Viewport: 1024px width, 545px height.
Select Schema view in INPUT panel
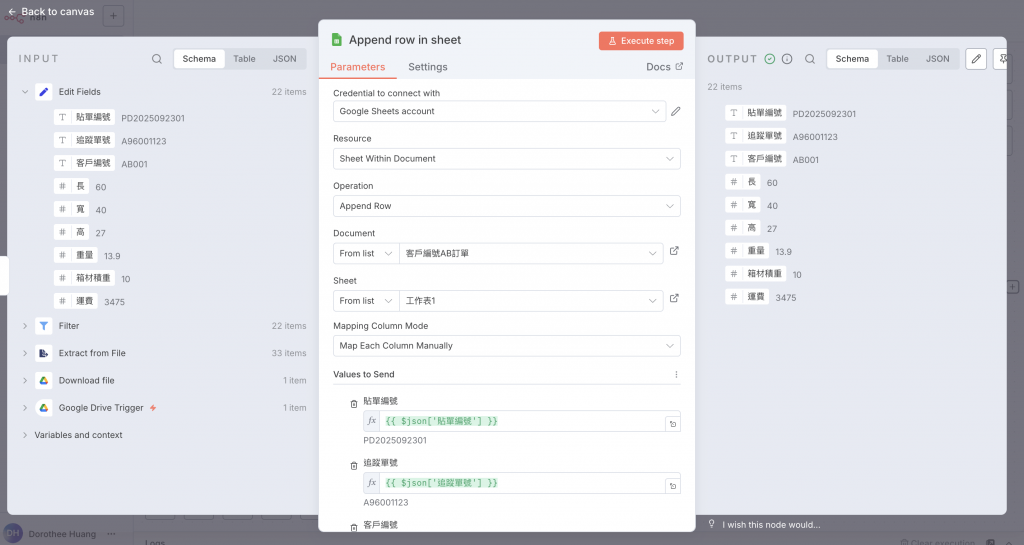(x=199, y=59)
